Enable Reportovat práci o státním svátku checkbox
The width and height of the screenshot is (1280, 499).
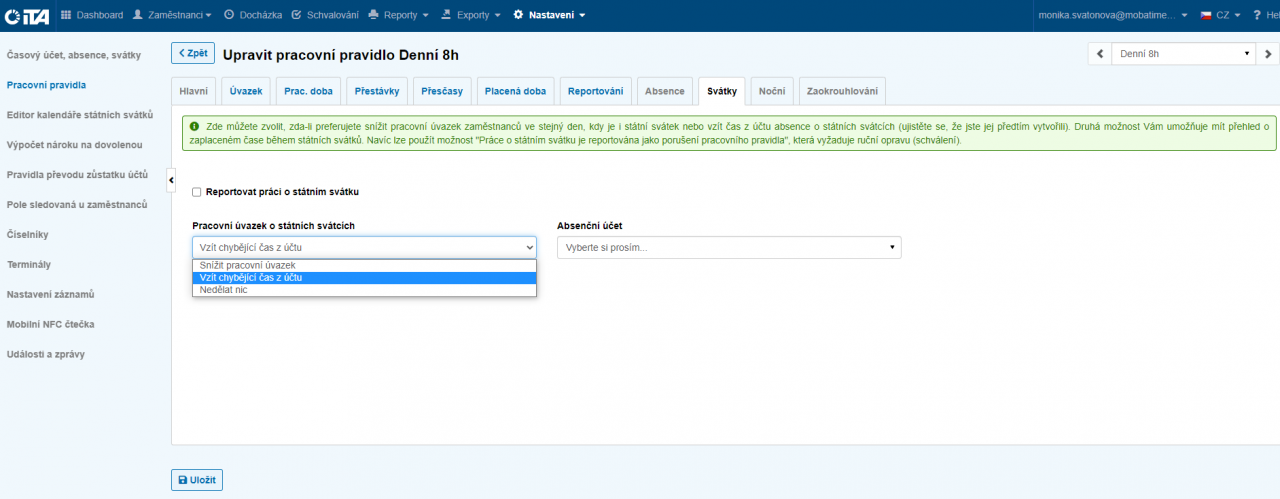(x=197, y=192)
